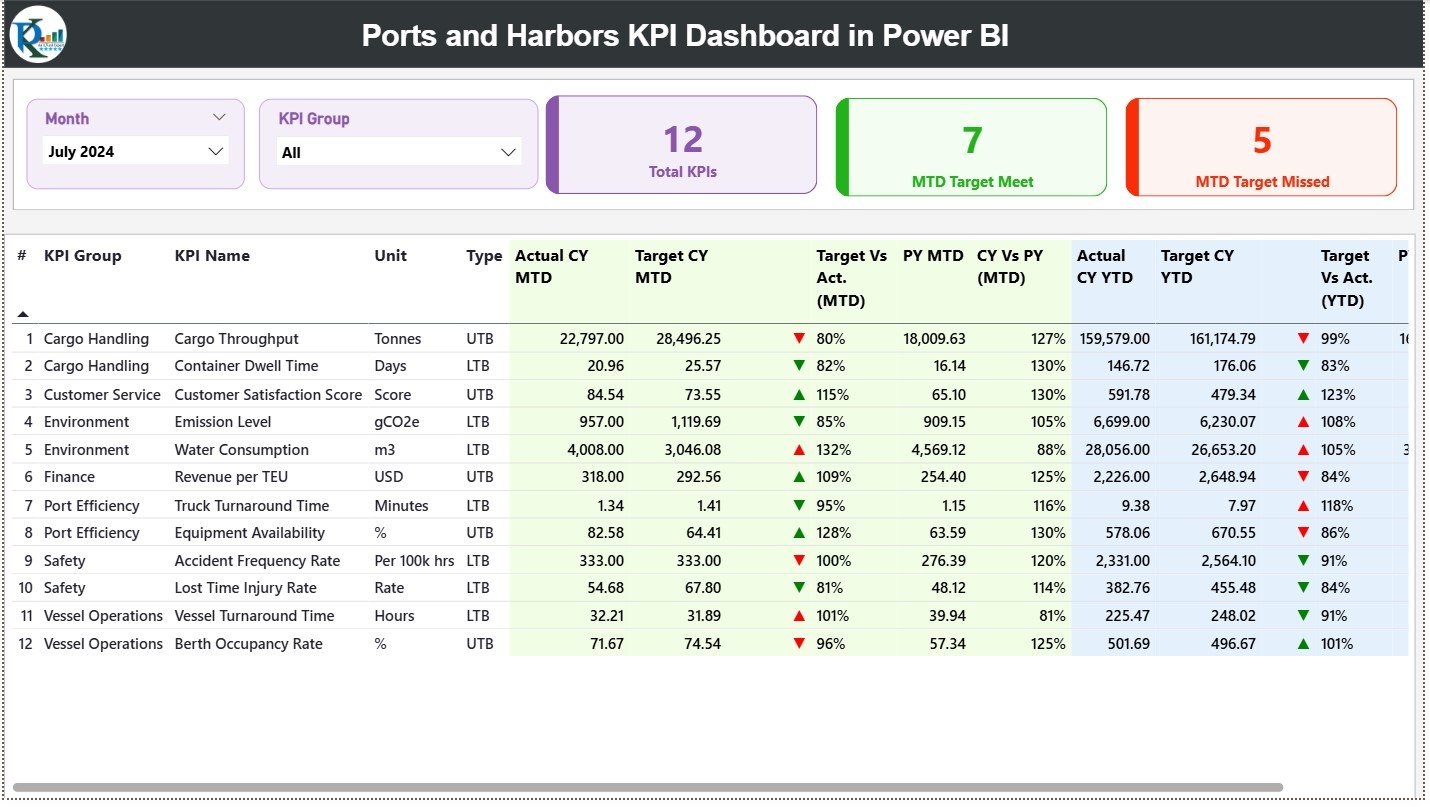
Task: Click red up-arrow beside Water Consumption 132%
Action: coord(797,449)
